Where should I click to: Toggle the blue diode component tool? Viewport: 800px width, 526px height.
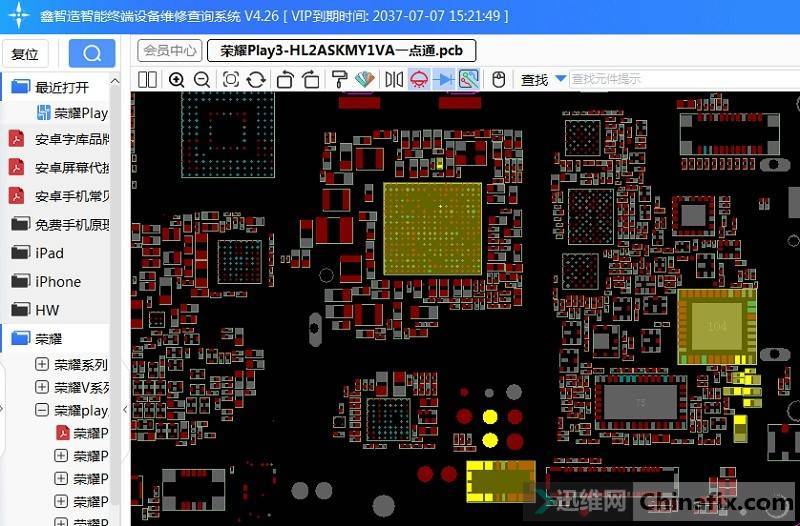tap(444, 79)
